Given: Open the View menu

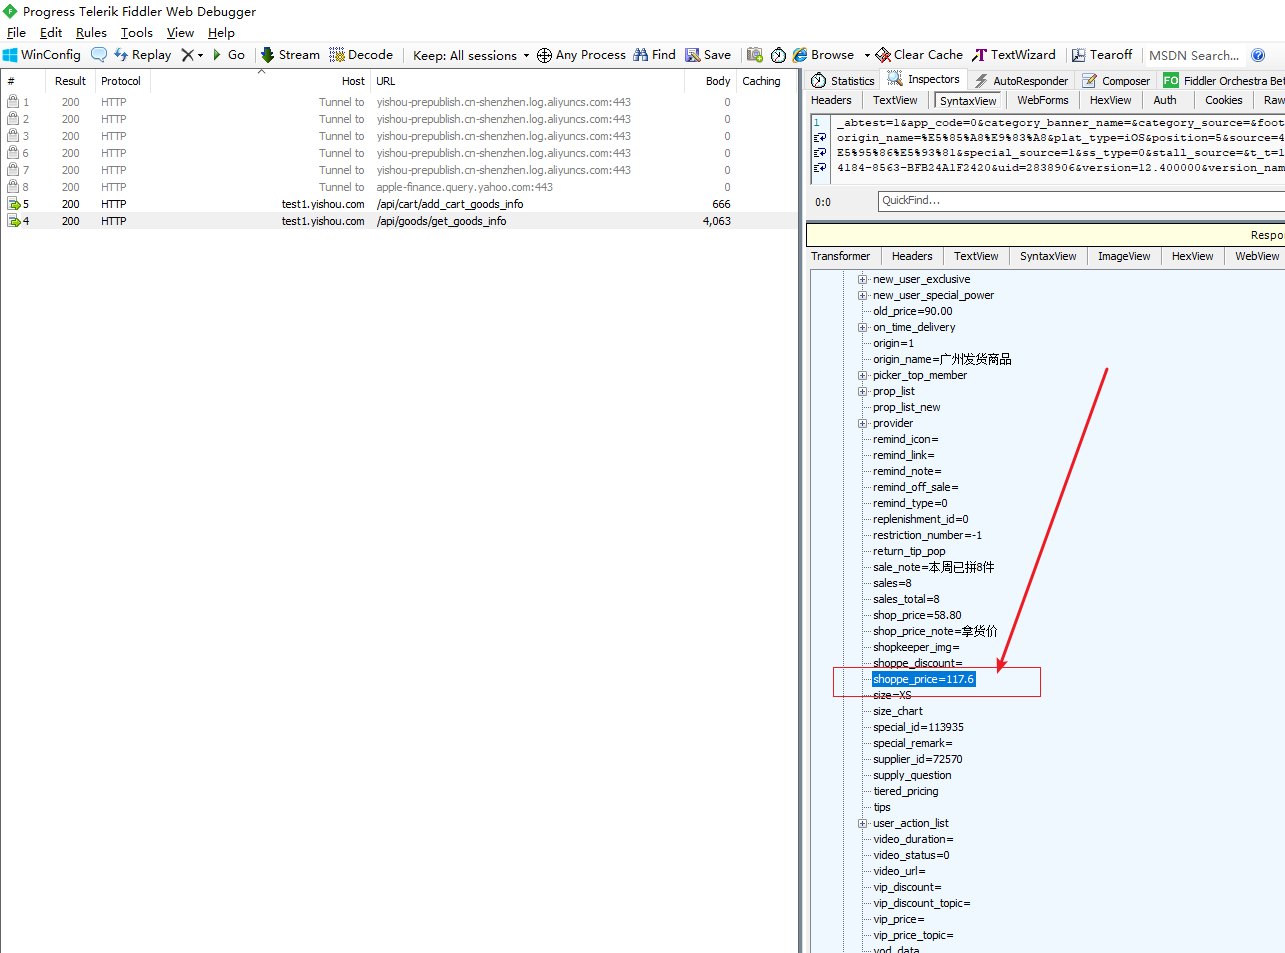Looking at the screenshot, I should (180, 33).
